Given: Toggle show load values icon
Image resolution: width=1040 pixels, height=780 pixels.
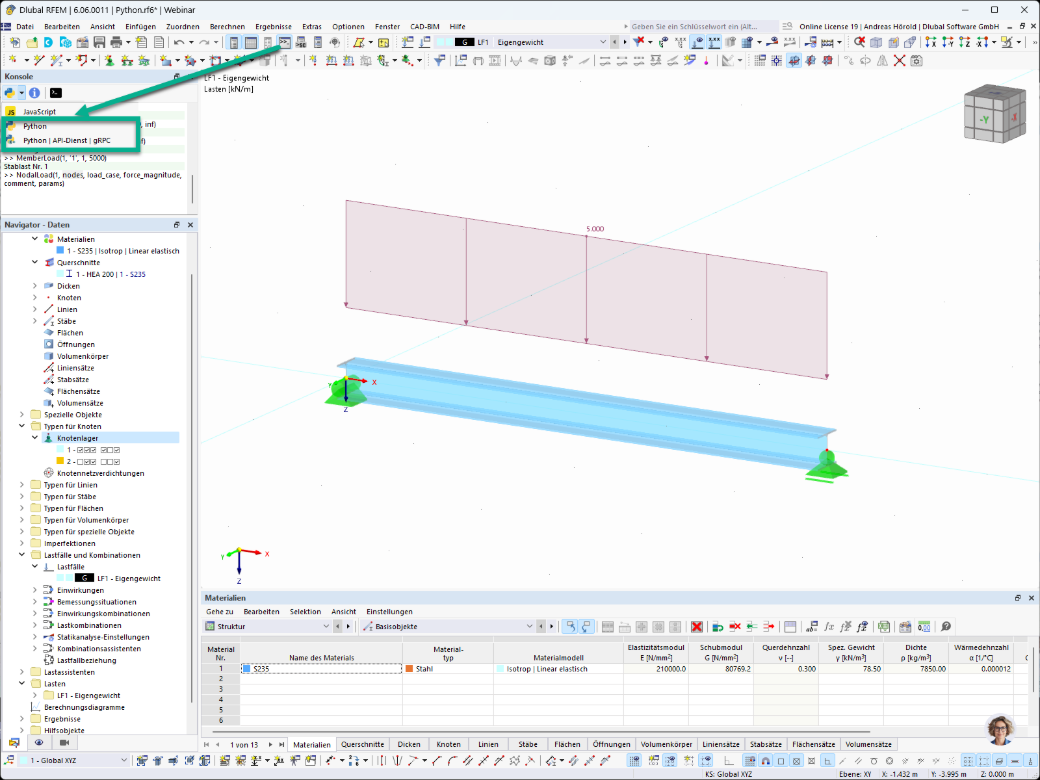Looking at the screenshot, I should [x=714, y=42].
